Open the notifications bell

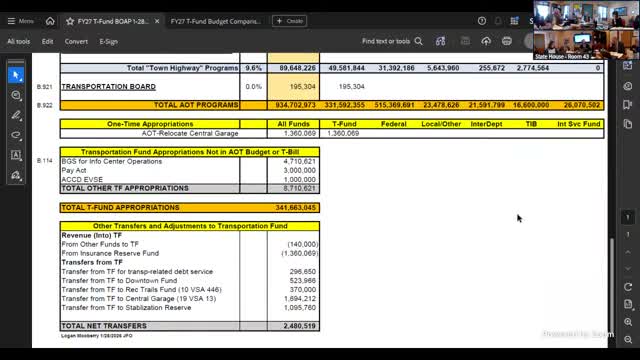click(x=498, y=21)
